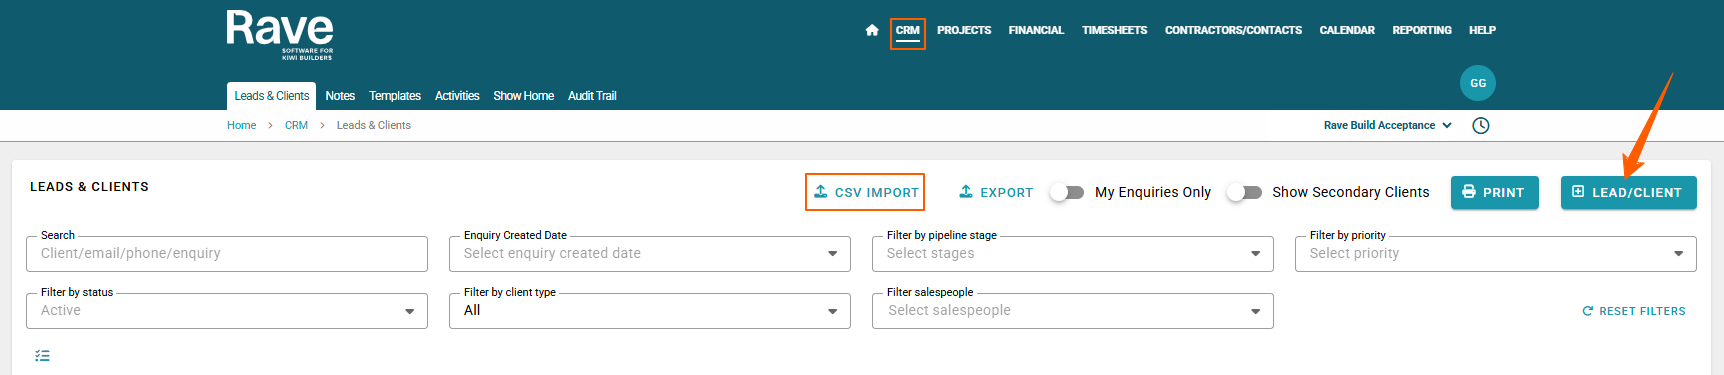Add a new Lead/Client

pos(1628,192)
